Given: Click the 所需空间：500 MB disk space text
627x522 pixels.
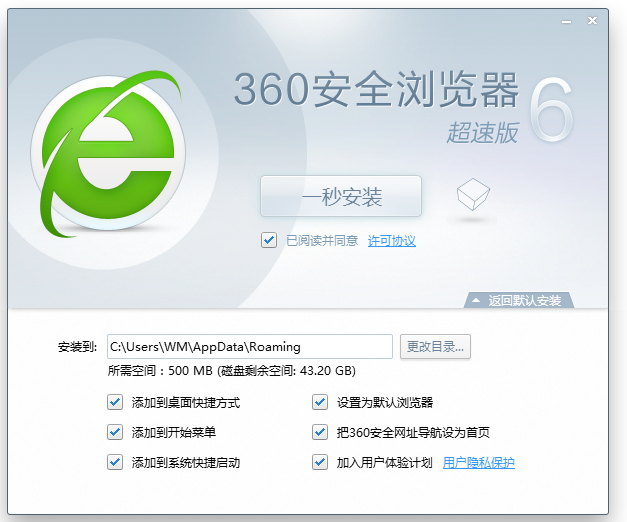Looking at the screenshot, I should coord(232,371).
